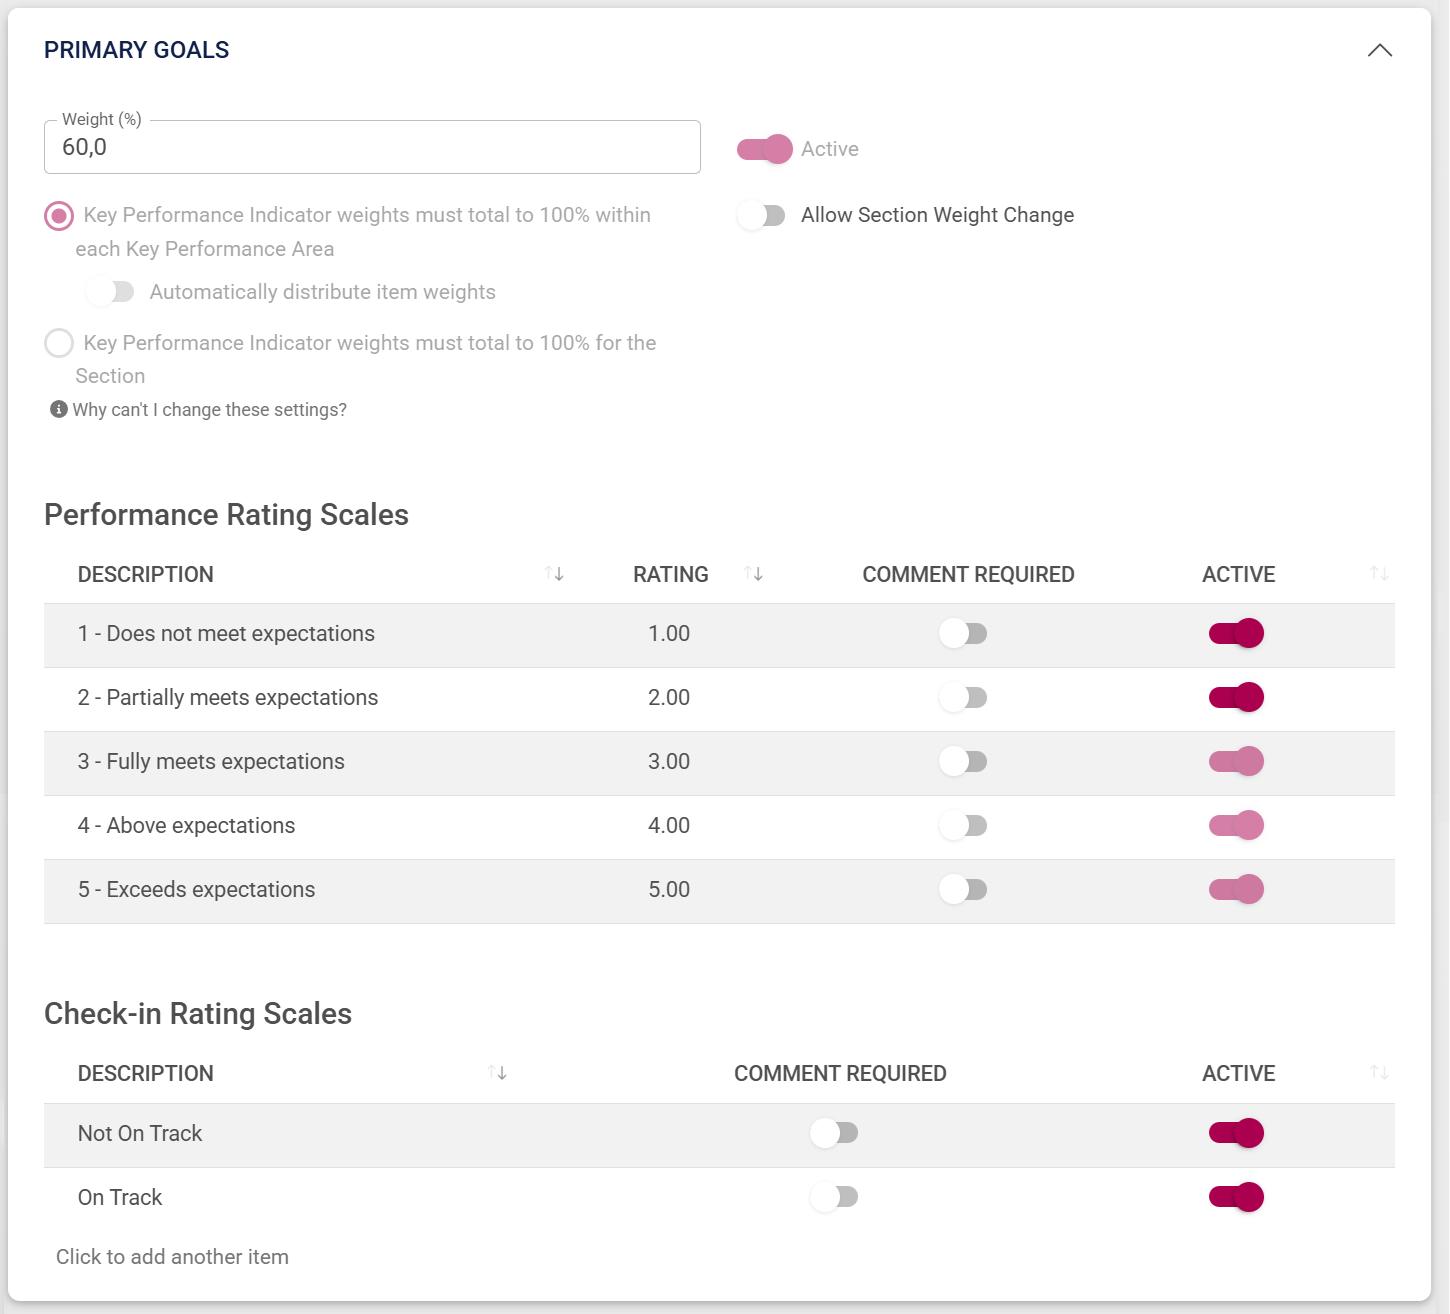The height and width of the screenshot is (1314, 1450).
Task: Open the Why can't I change these settings link
Action: pyautogui.click(x=210, y=409)
